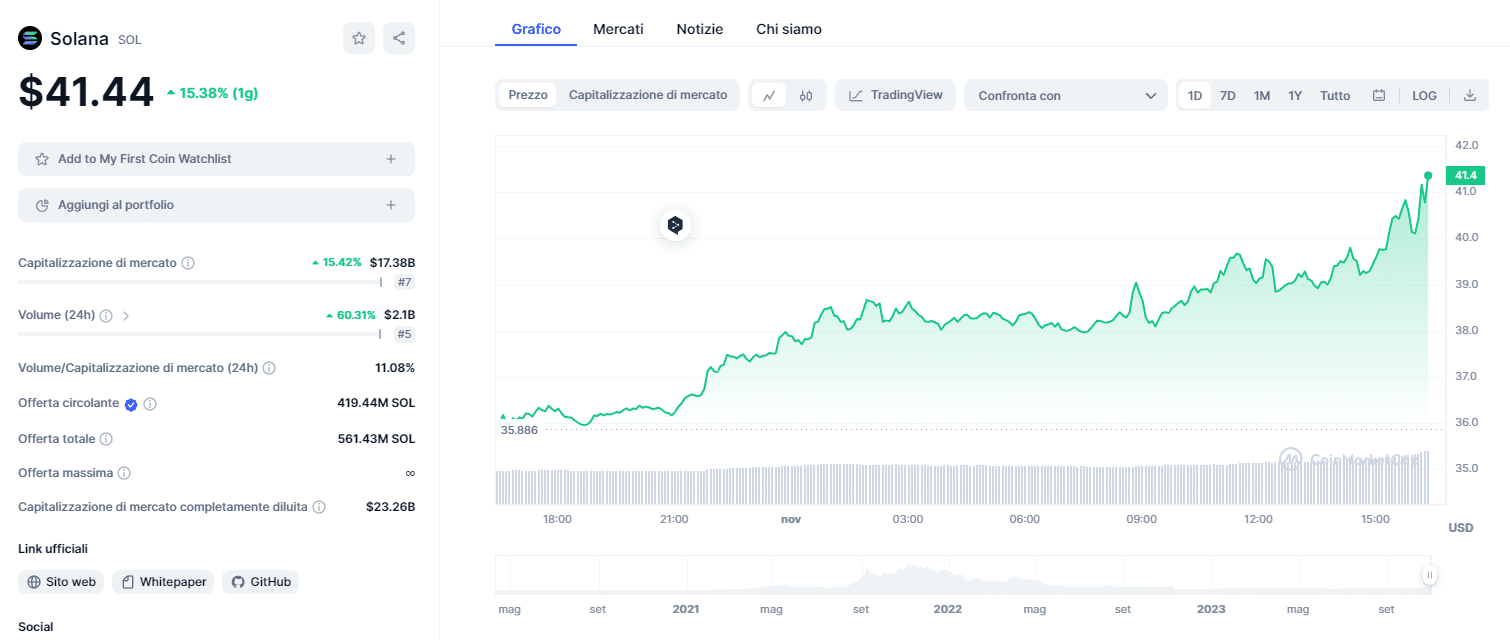Viewport: 1510px width, 640px height.
Task: Select the Prezzo chart toggle
Action: (x=528, y=95)
